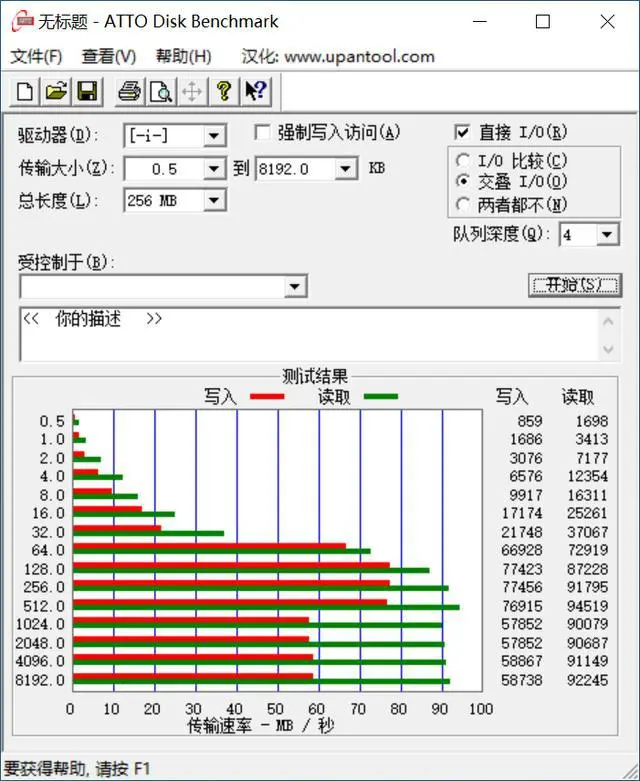The height and width of the screenshot is (781, 640).
Task: Expand the transfer size end 8192.0 dropdown
Action: click(x=345, y=169)
